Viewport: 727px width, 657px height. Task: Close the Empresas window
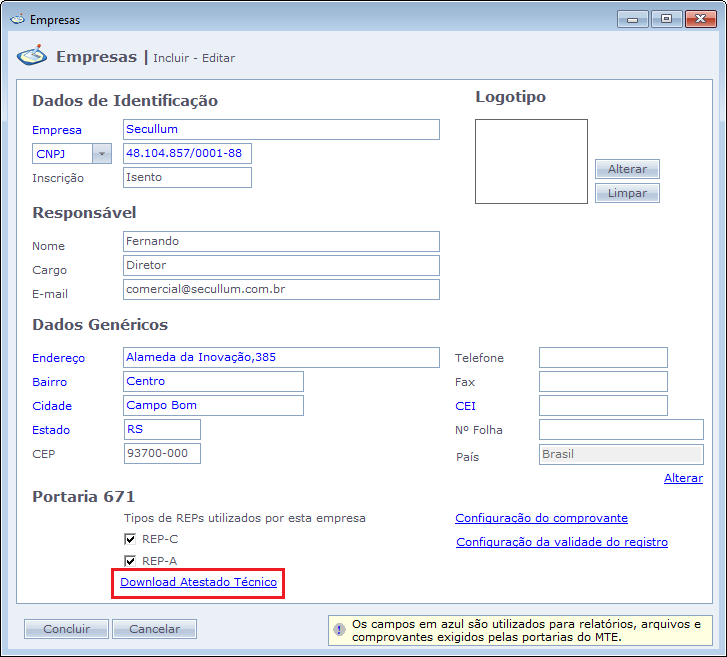pyautogui.click(x=701, y=19)
